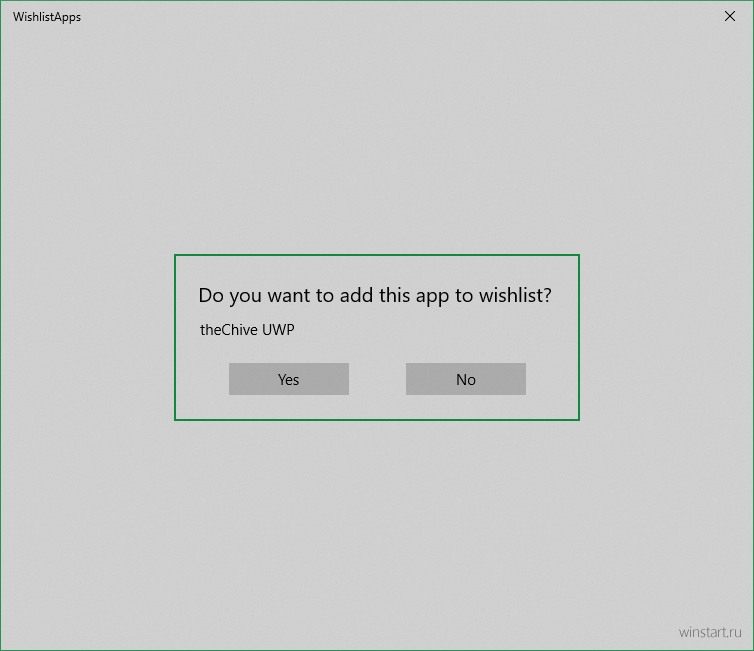Click the 'Do you want to add this app to wishlist?' heading
754x651 pixels.
(x=375, y=296)
